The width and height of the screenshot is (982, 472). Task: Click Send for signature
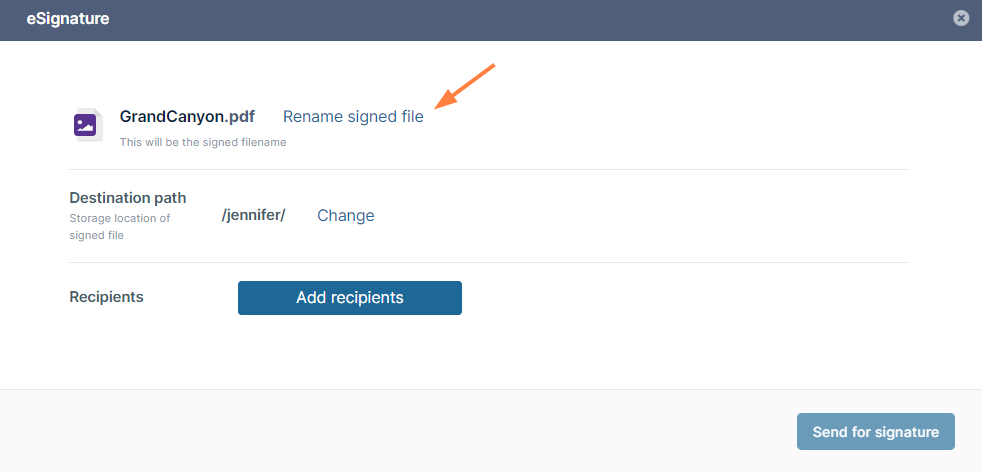876,431
